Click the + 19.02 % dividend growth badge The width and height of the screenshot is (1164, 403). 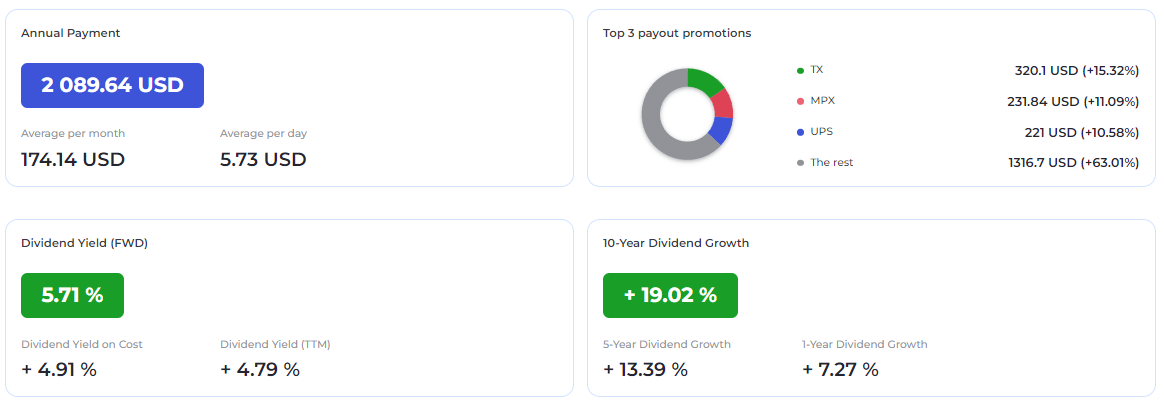670,295
